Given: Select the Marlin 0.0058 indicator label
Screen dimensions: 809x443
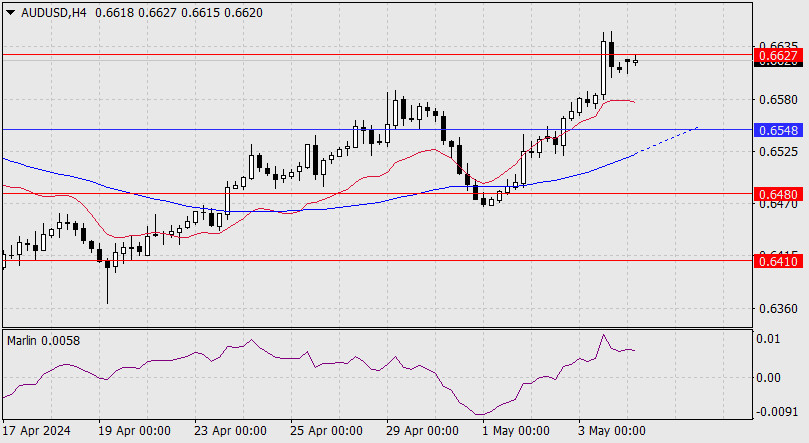Looking at the screenshot, I should [x=43, y=341].
